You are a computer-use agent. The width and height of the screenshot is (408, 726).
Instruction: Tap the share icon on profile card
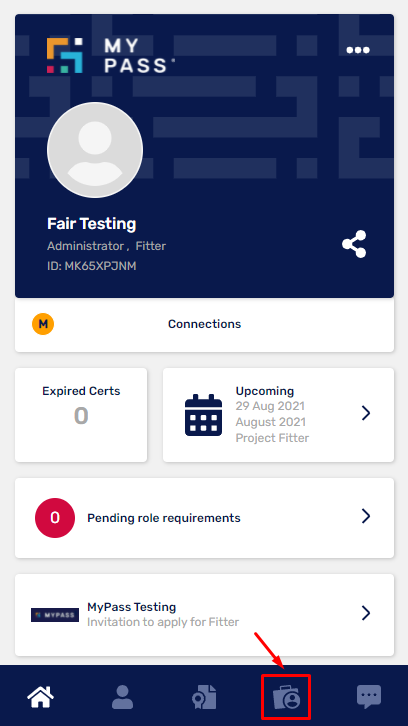coord(354,244)
